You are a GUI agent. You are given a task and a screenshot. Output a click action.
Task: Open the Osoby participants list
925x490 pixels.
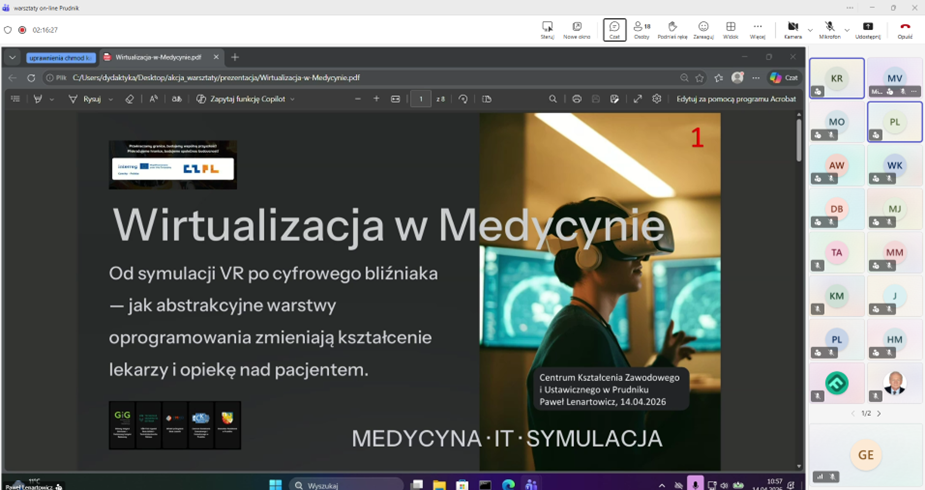[642, 29]
